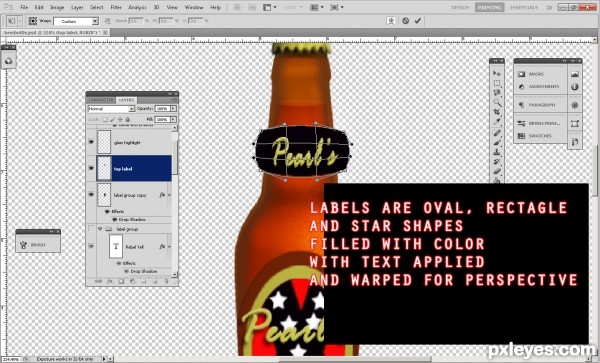Collapse effects on label group copy layer
The height and width of the screenshot is (363, 600).
170,195
